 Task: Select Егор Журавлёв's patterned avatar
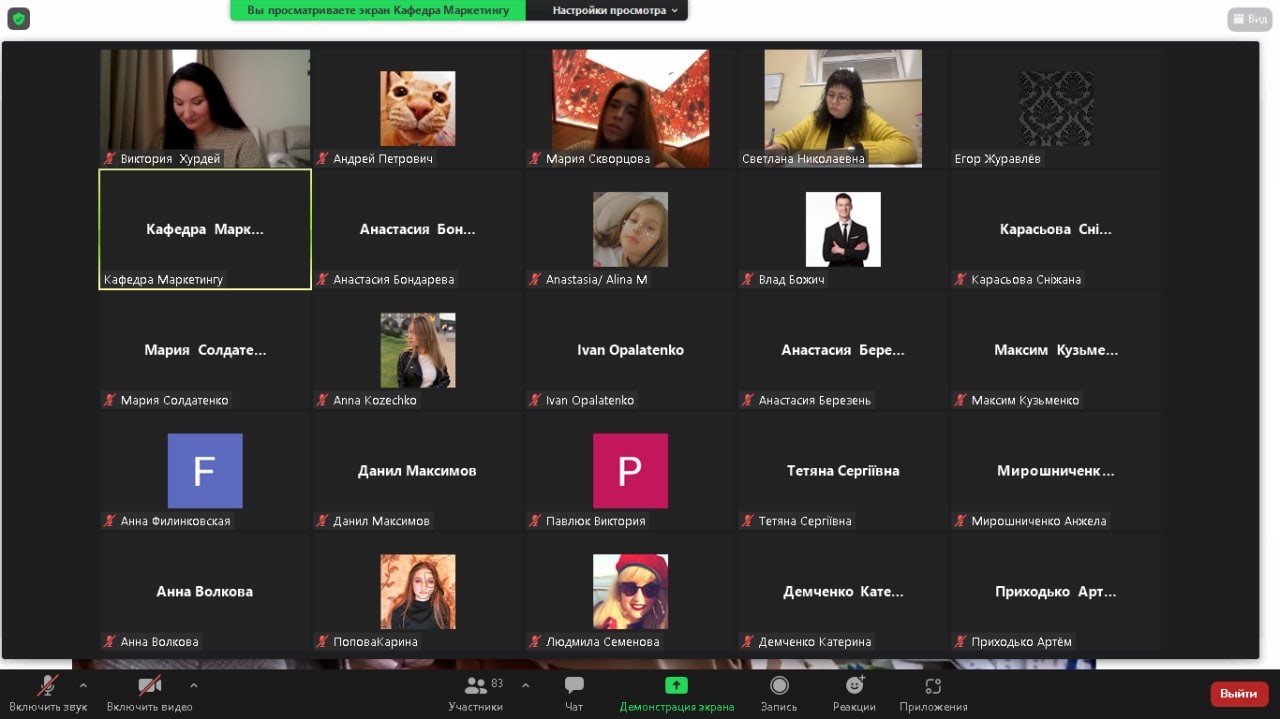1056,108
